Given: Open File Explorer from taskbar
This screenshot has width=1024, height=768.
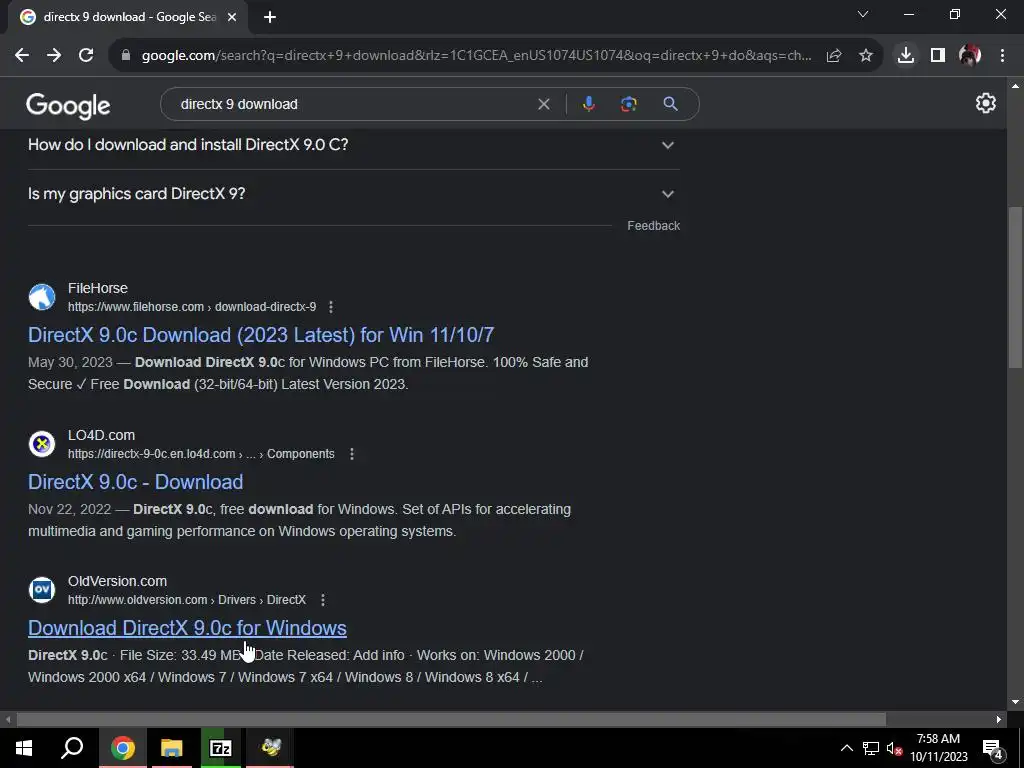Looking at the screenshot, I should pos(172,748).
